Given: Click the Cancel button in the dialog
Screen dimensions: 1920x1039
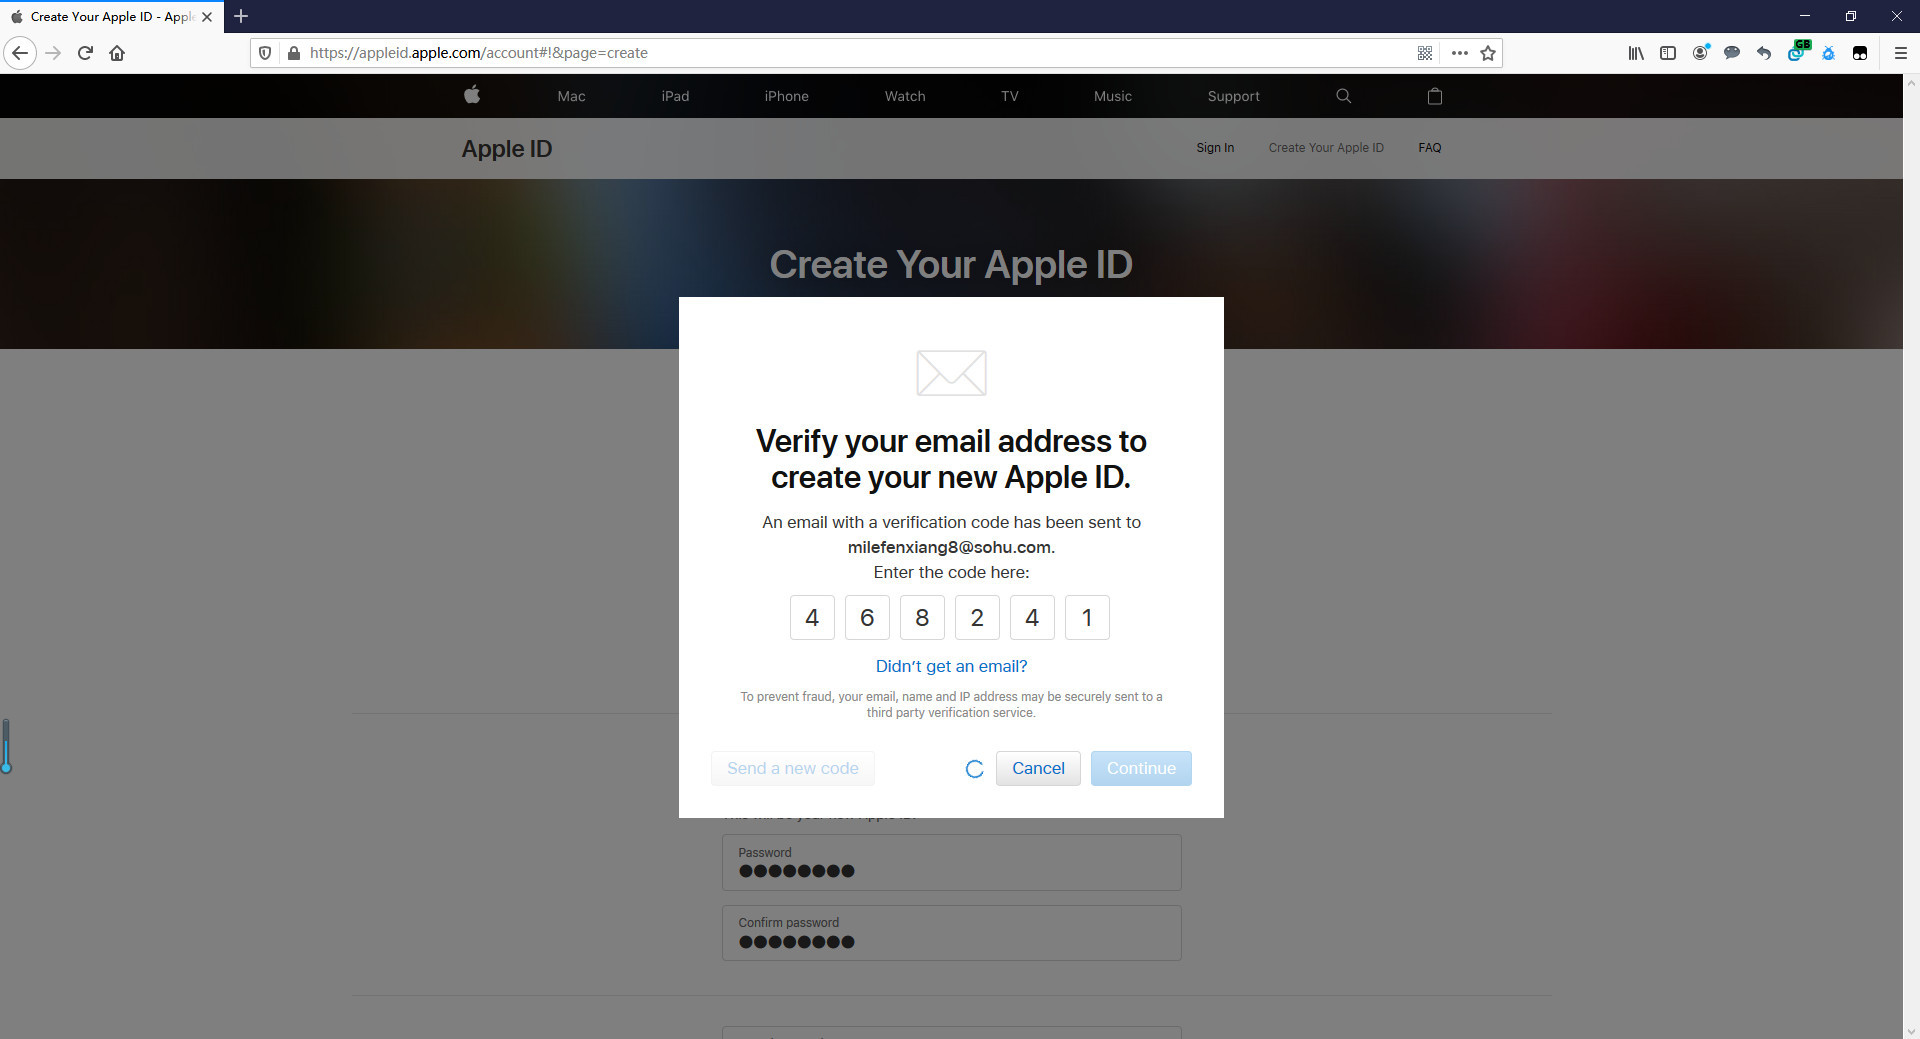Looking at the screenshot, I should coord(1038,768).
